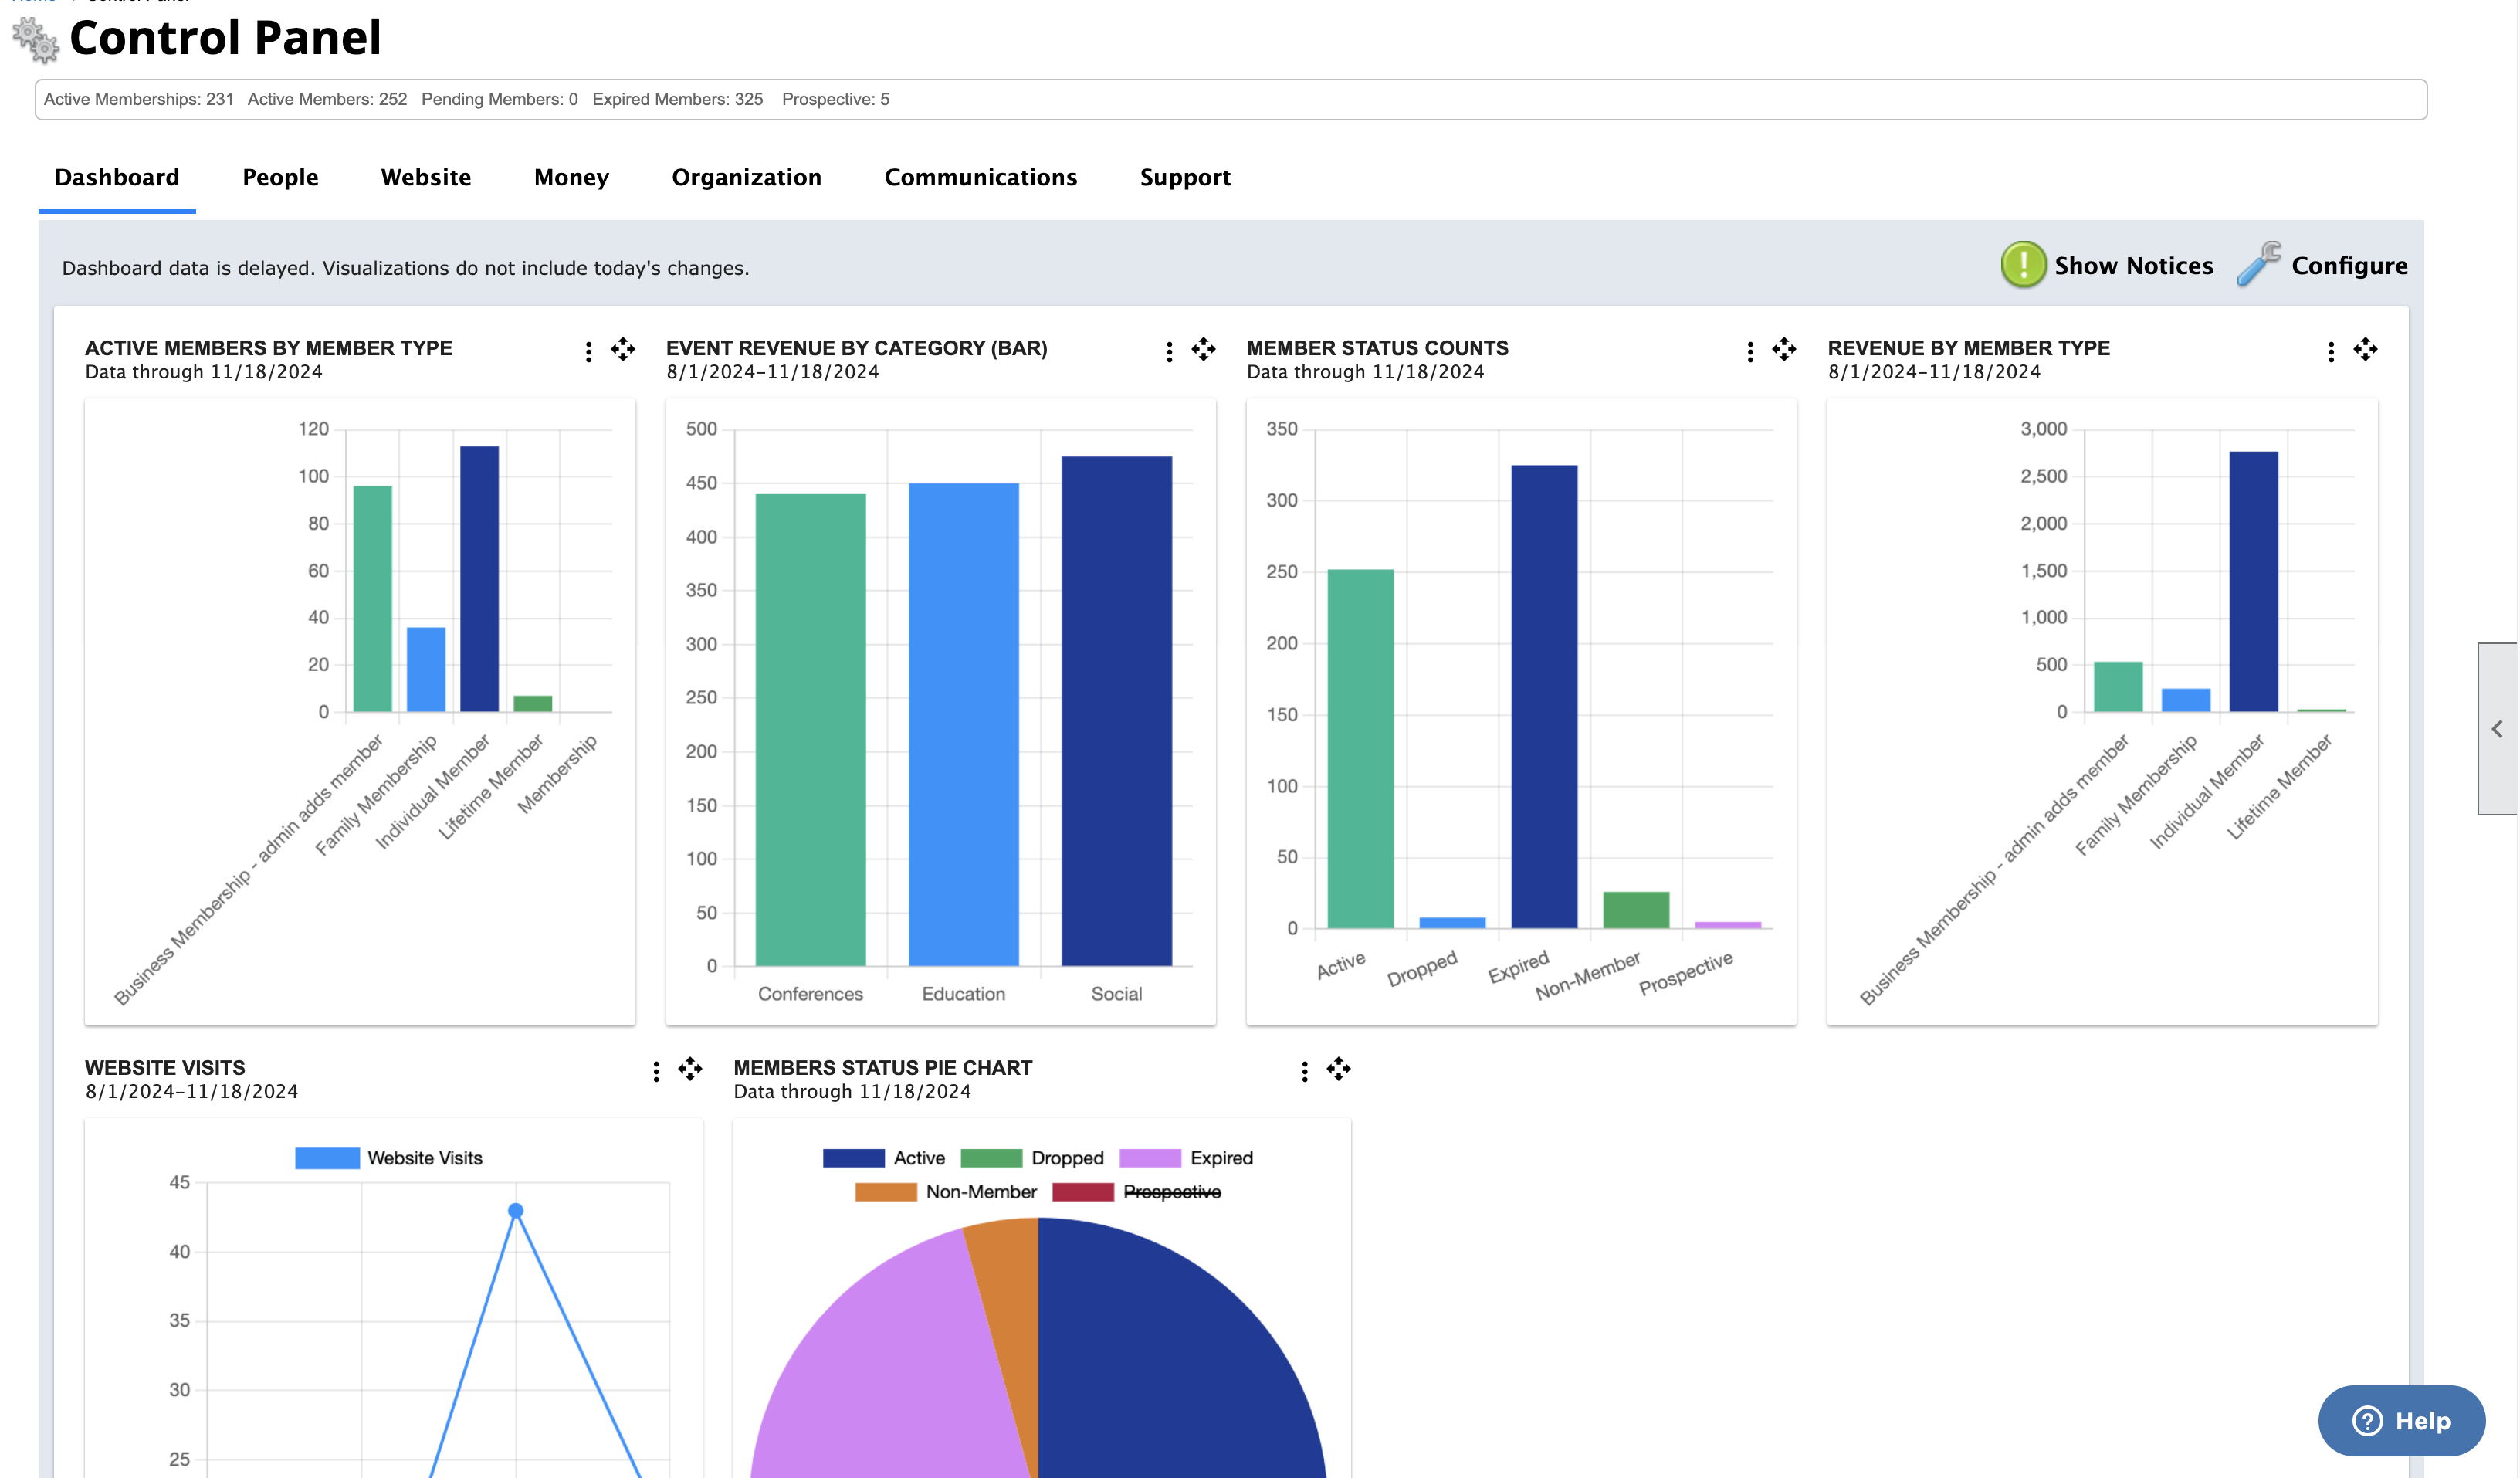The height and width of the screenshot is (1478, 2520).
Task: Toggle the Website Visits legend entry
Action: (x=425, y=1157)
